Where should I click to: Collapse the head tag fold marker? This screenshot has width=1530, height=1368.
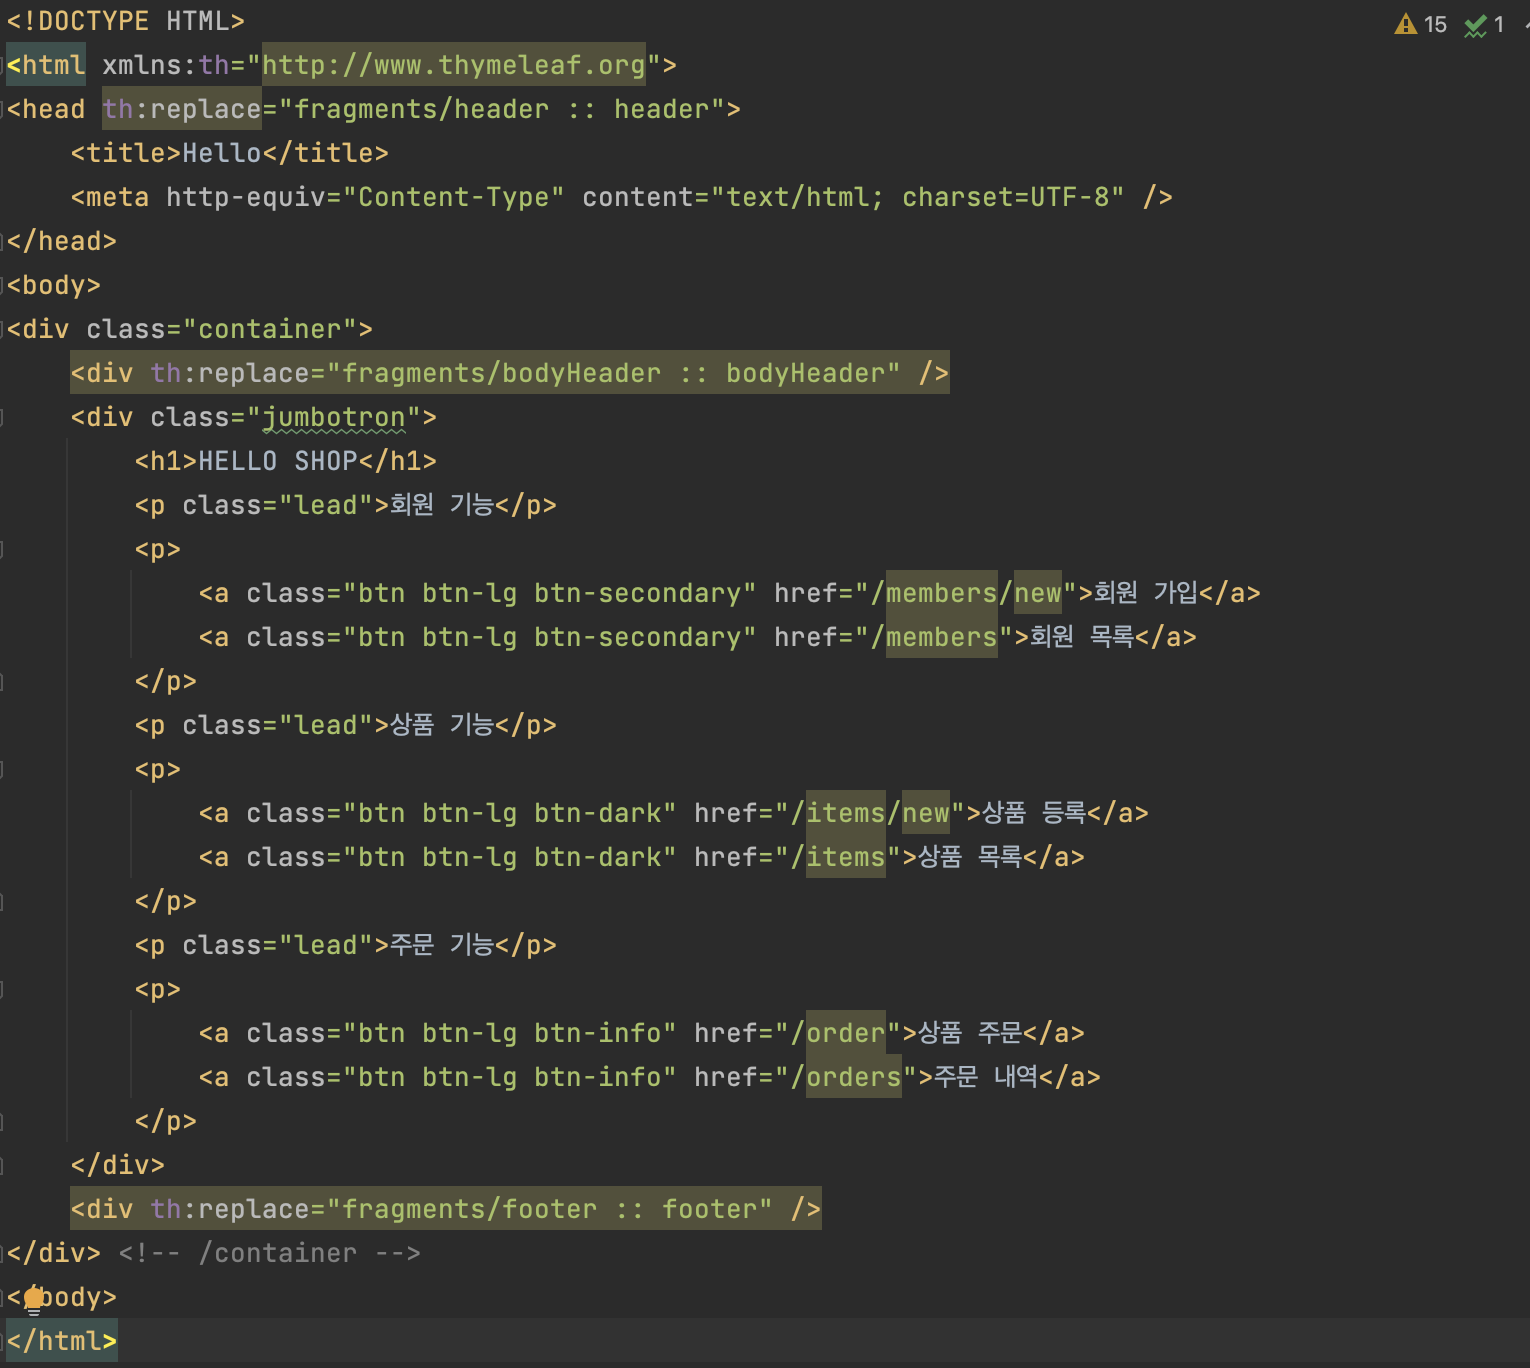pos(3,109)
